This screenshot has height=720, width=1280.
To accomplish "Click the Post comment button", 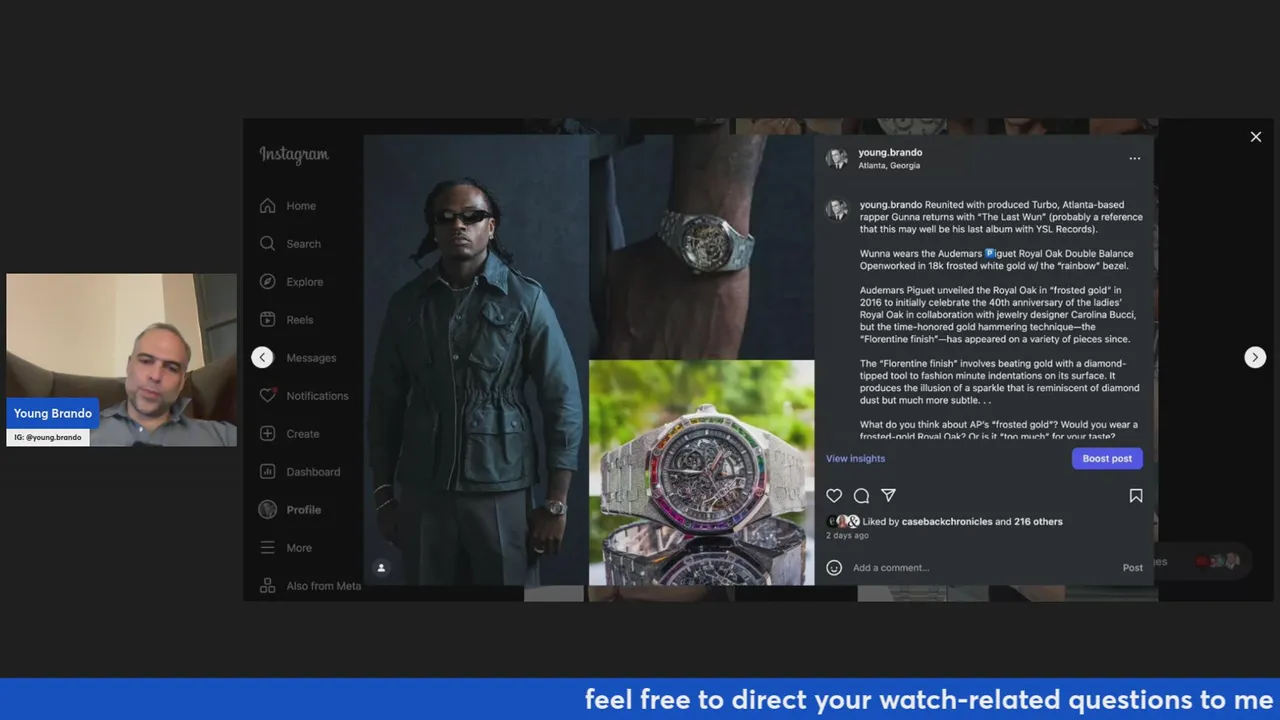I will click(1132, 568).
